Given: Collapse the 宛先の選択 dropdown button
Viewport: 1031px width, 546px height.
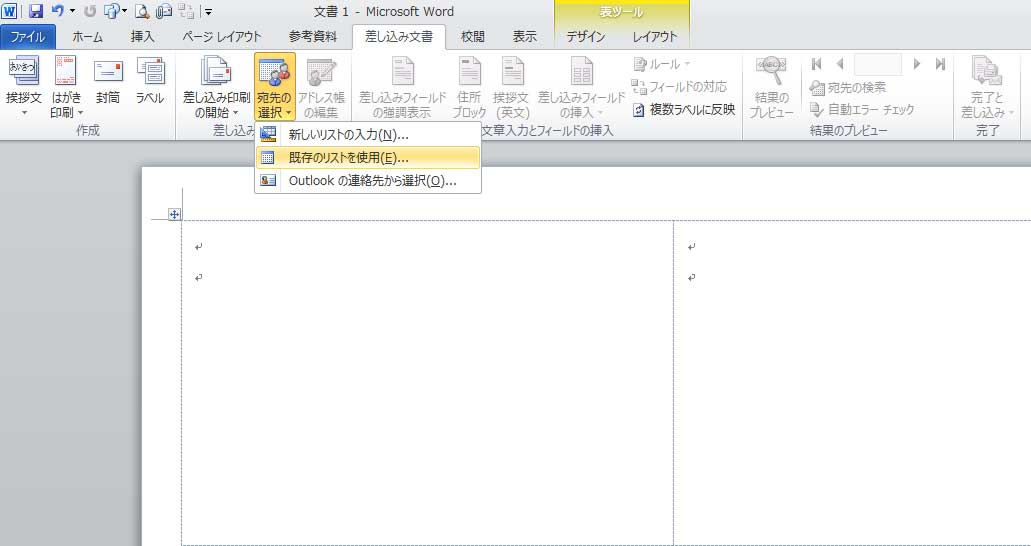Looking at the screenshot, I should (x=274, y=88).
